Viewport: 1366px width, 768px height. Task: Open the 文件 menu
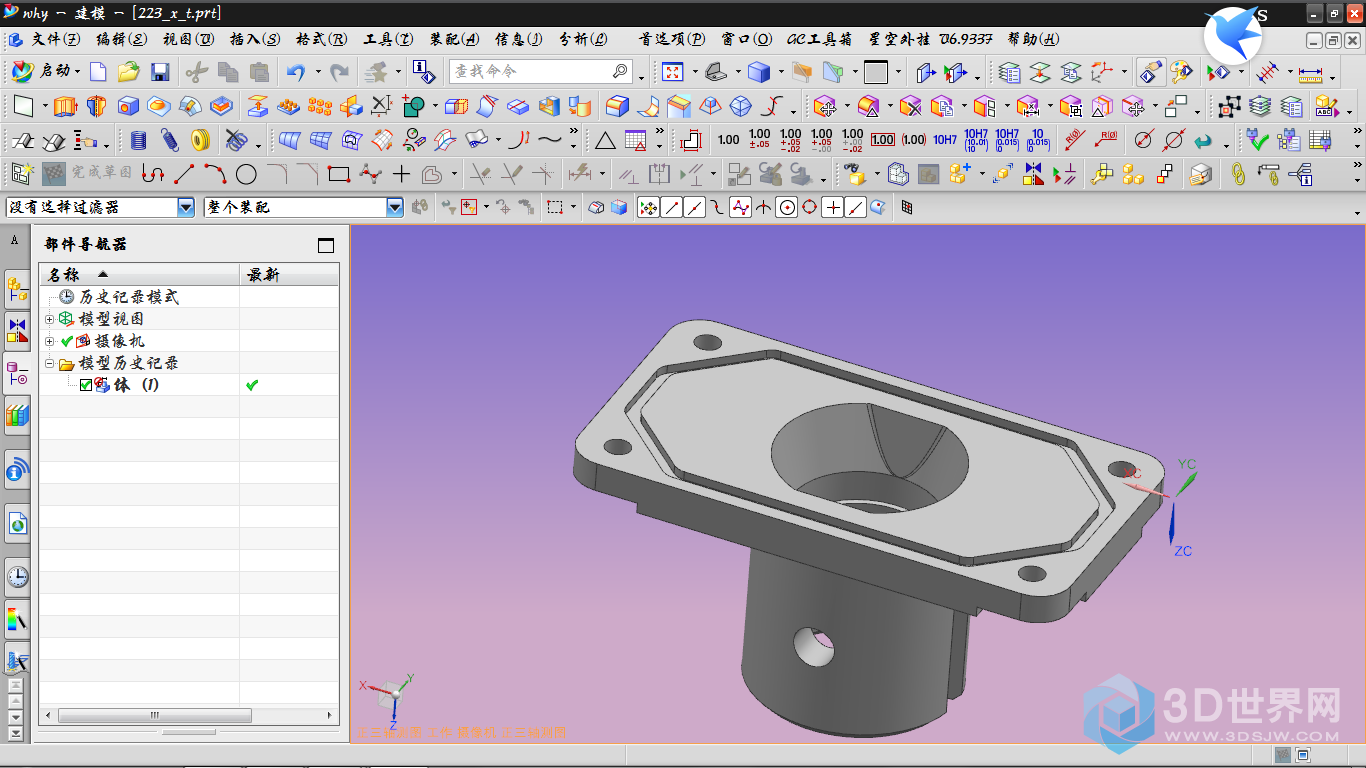coord(56,39)
